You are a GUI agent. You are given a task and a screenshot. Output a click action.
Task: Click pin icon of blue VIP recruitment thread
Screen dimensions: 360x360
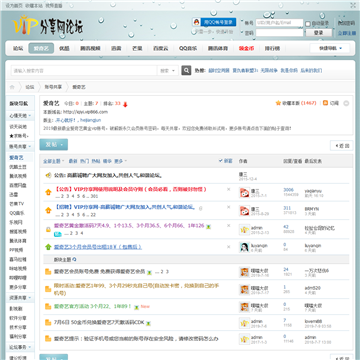pos(48,210)
